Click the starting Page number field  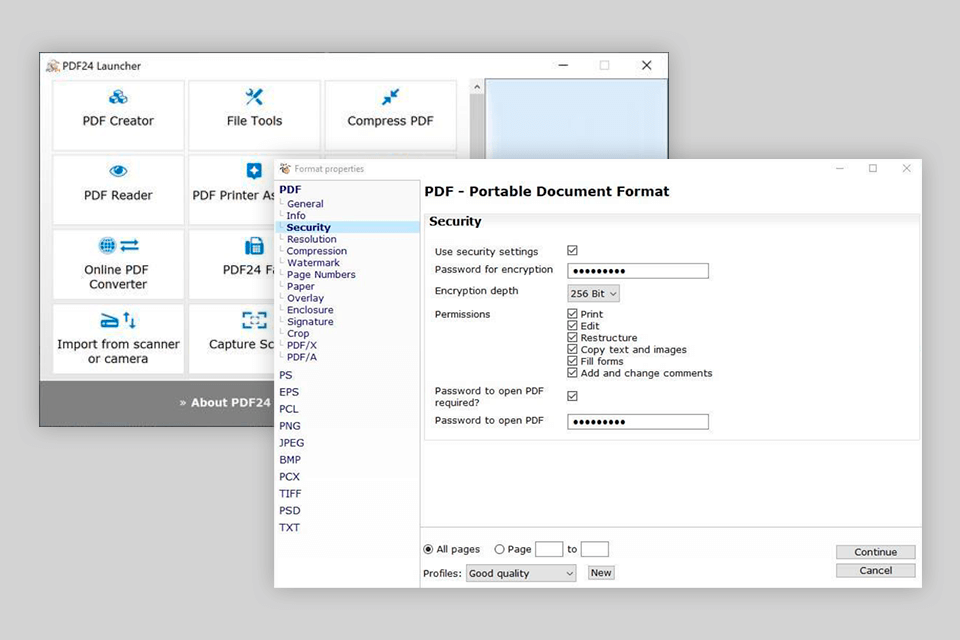click(549, 549)
